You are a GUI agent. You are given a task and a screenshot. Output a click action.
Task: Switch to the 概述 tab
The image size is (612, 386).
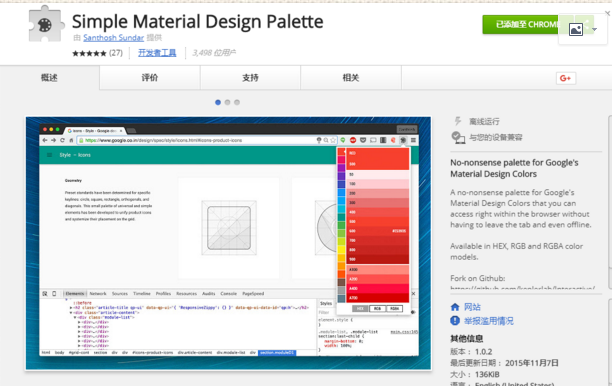pos(50,78)
